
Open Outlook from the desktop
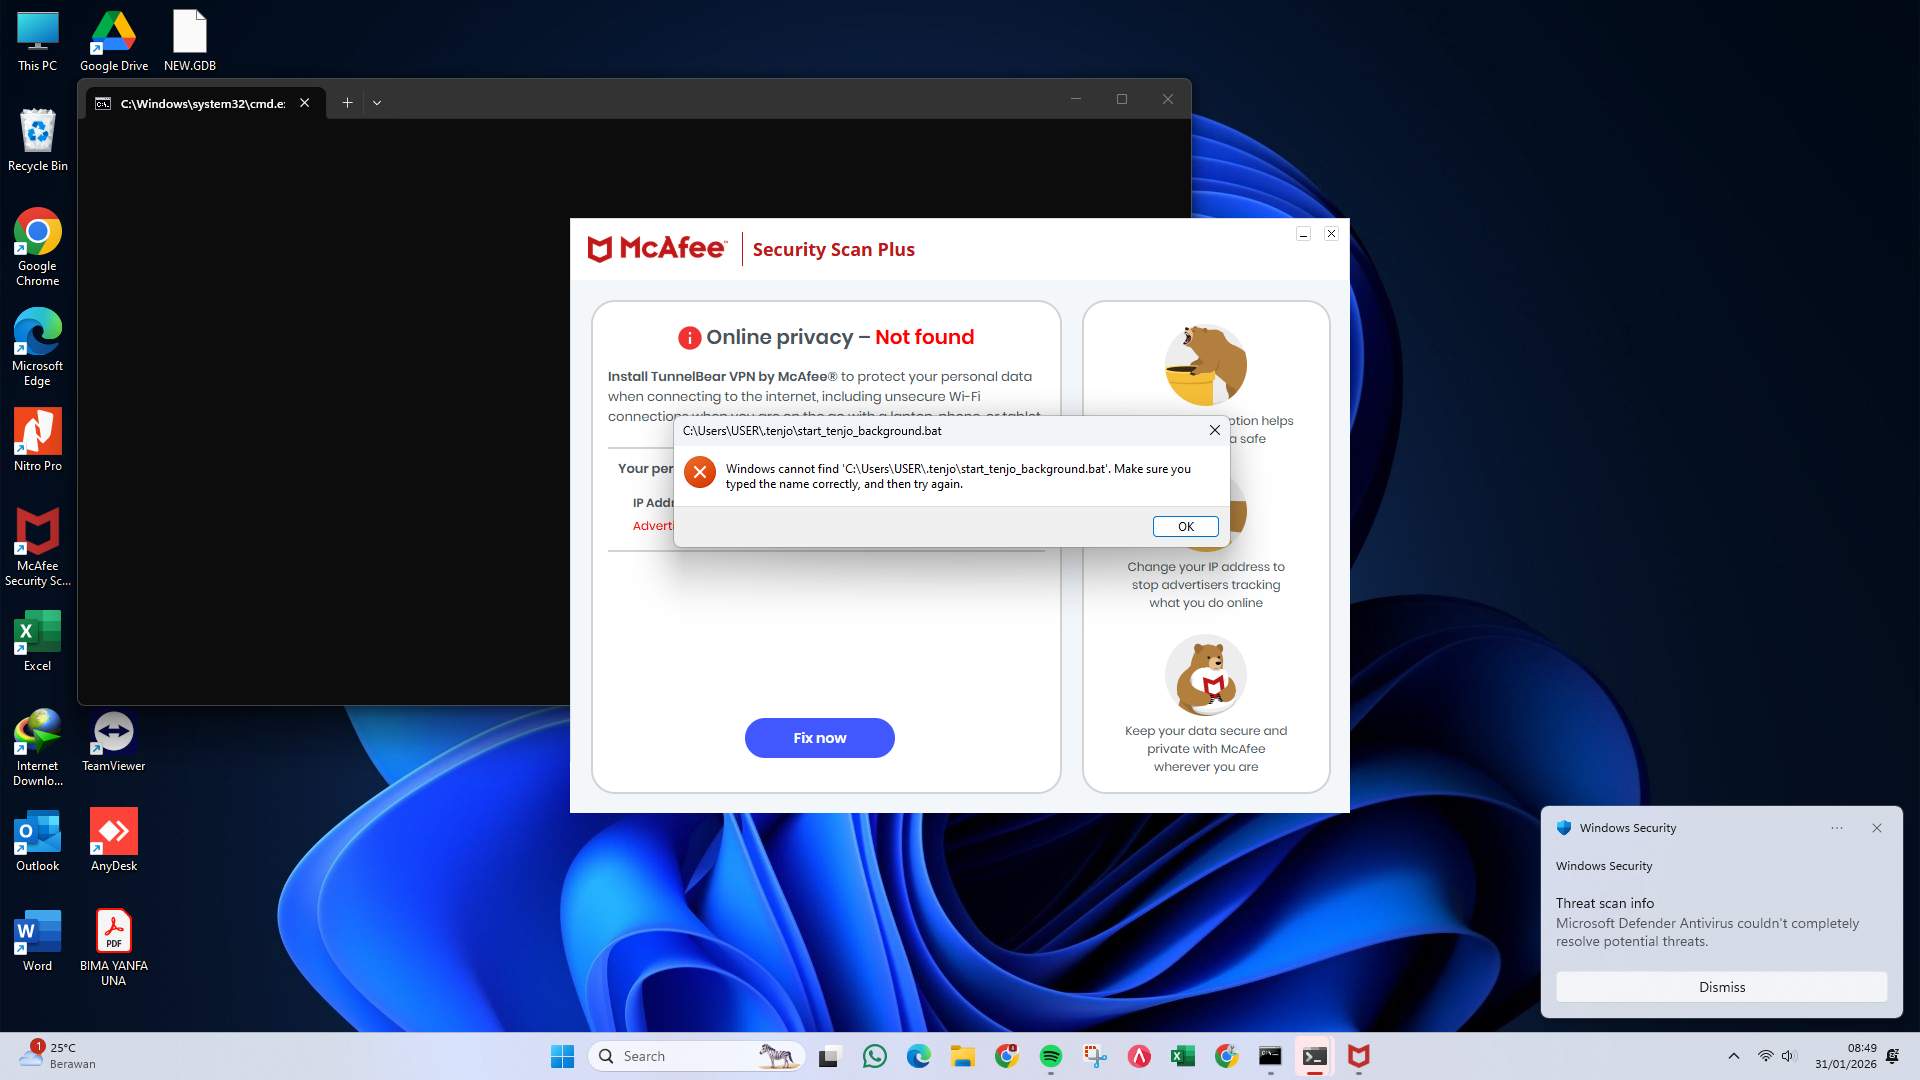[37, 831]
